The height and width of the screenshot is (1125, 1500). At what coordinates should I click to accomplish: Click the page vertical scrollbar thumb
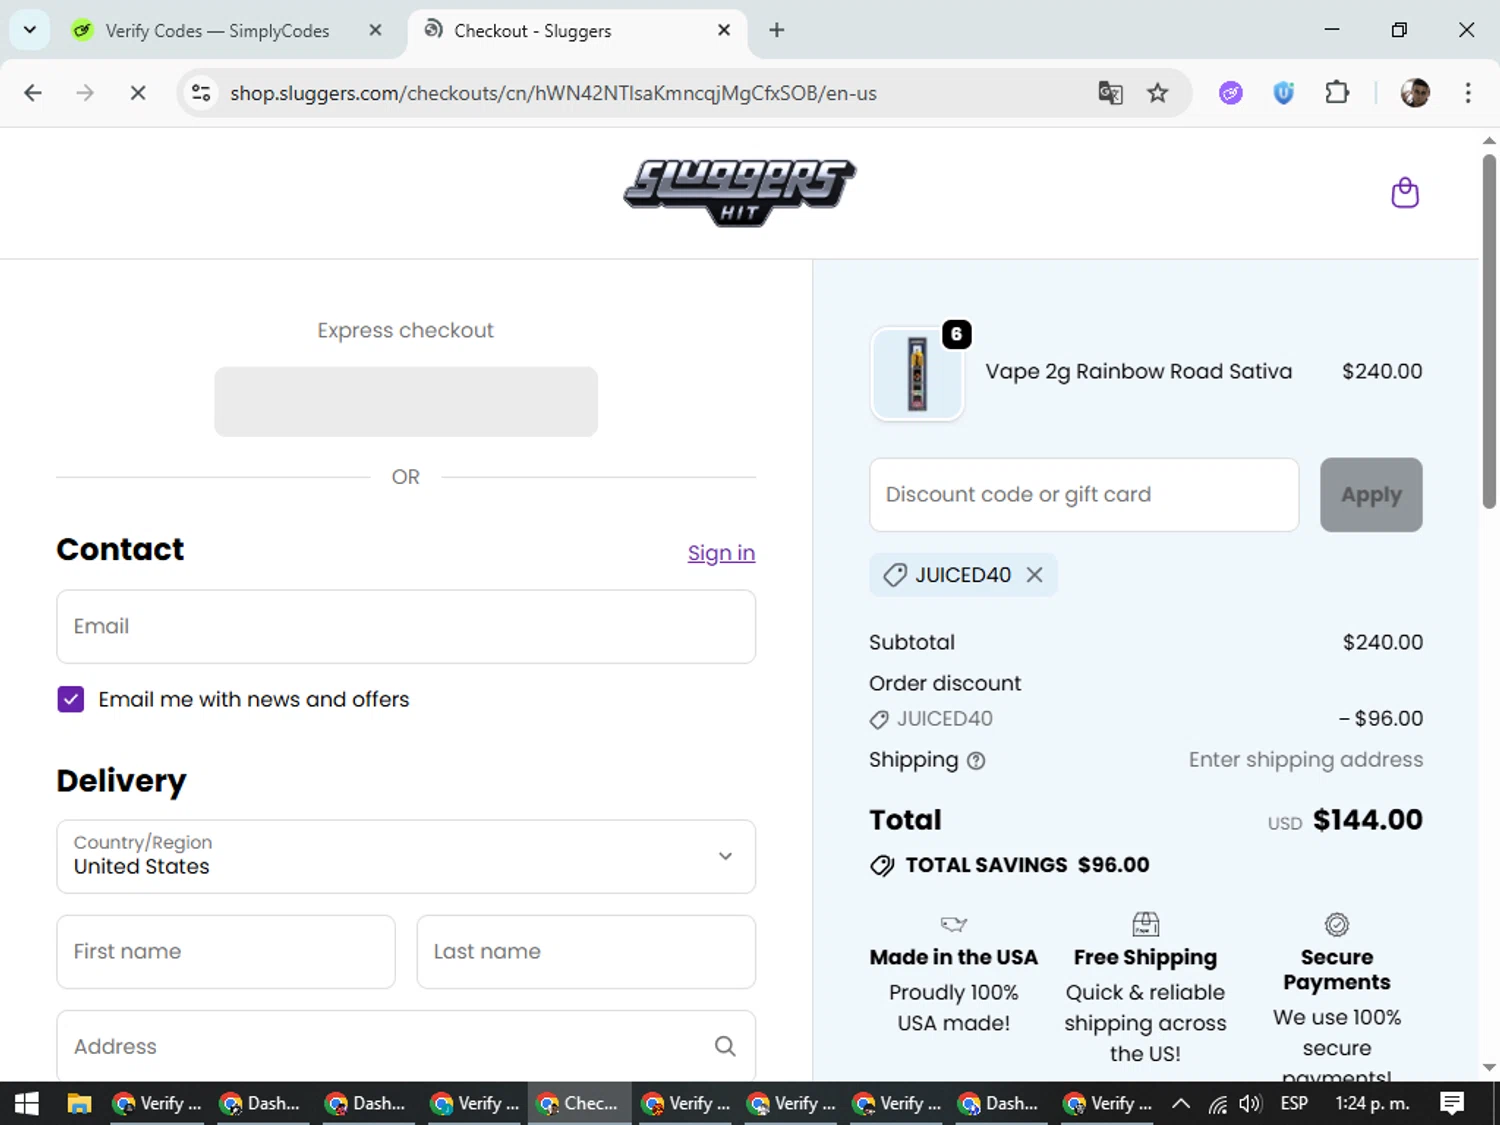pyautogui.click(x=1489, y=330)
